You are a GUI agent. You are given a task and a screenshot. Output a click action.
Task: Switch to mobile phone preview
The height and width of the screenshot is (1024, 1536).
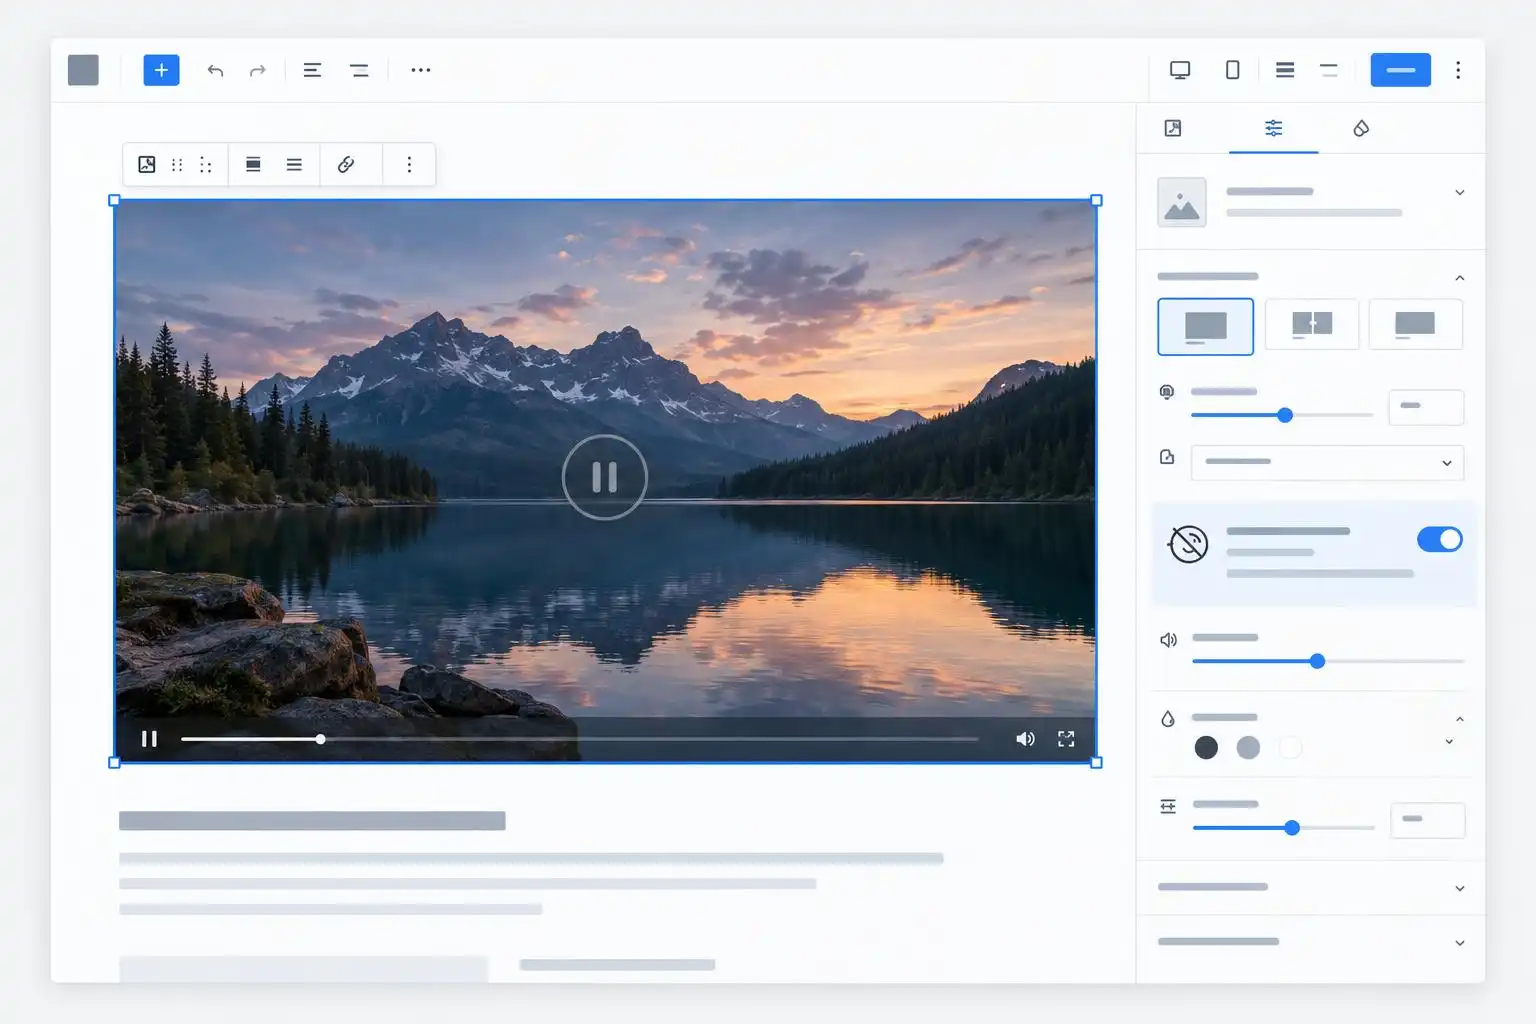[1232, 70]
